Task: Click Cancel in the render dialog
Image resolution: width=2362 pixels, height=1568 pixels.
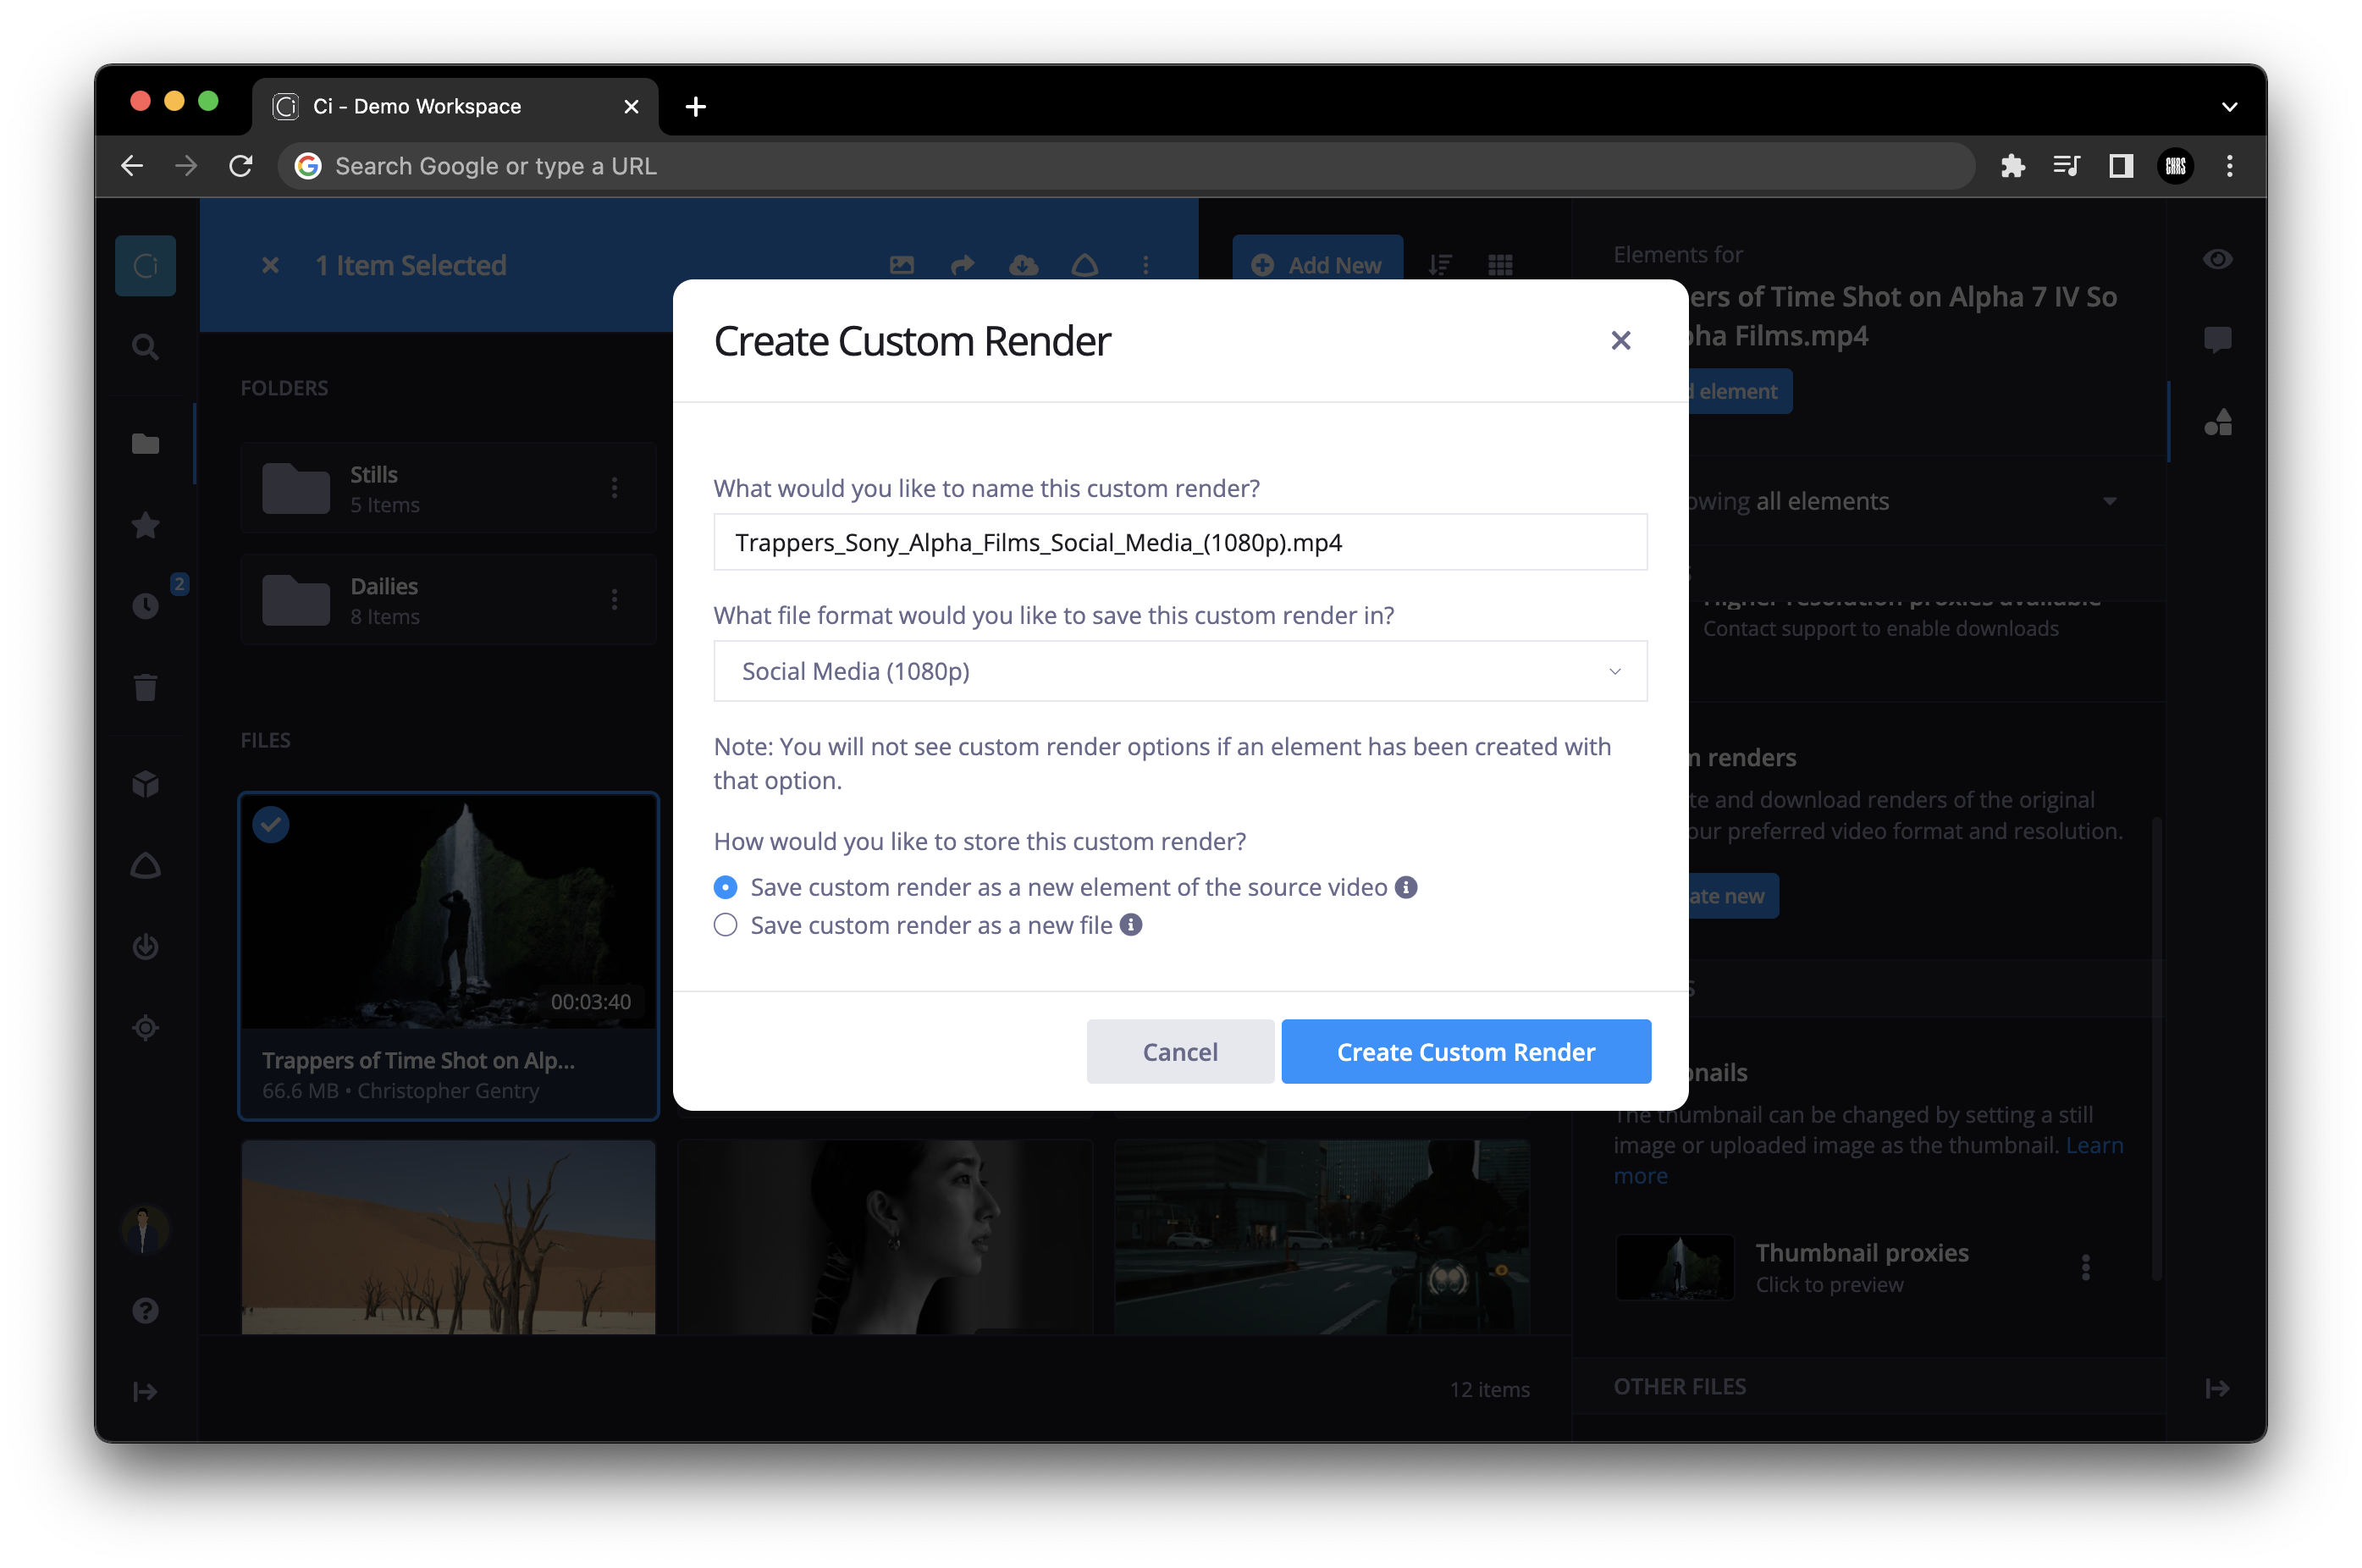Action: pyautogui.click(x=1180, y=1052)
